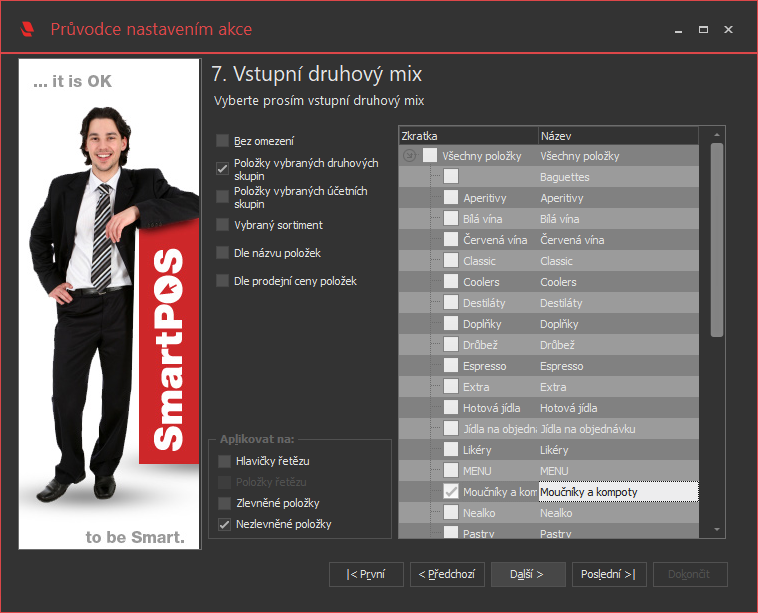The height and width of the screenshot is (613, 758).
Task: Click the Jídla na objednávku name cell
Action: [x=618, y=429]
